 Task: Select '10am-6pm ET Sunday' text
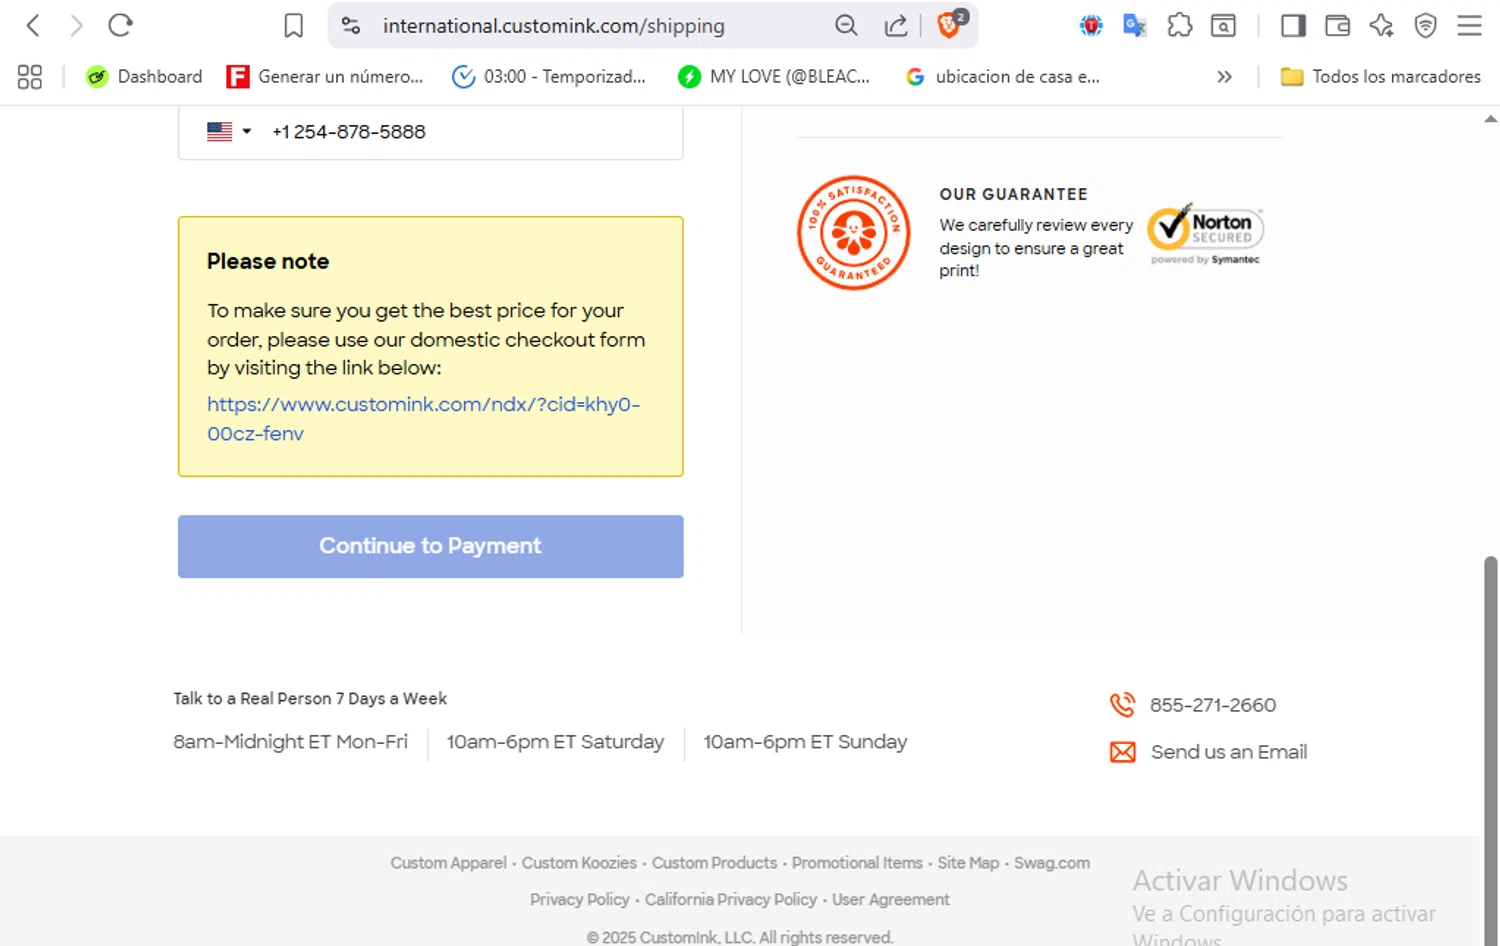tap(805, 742)
